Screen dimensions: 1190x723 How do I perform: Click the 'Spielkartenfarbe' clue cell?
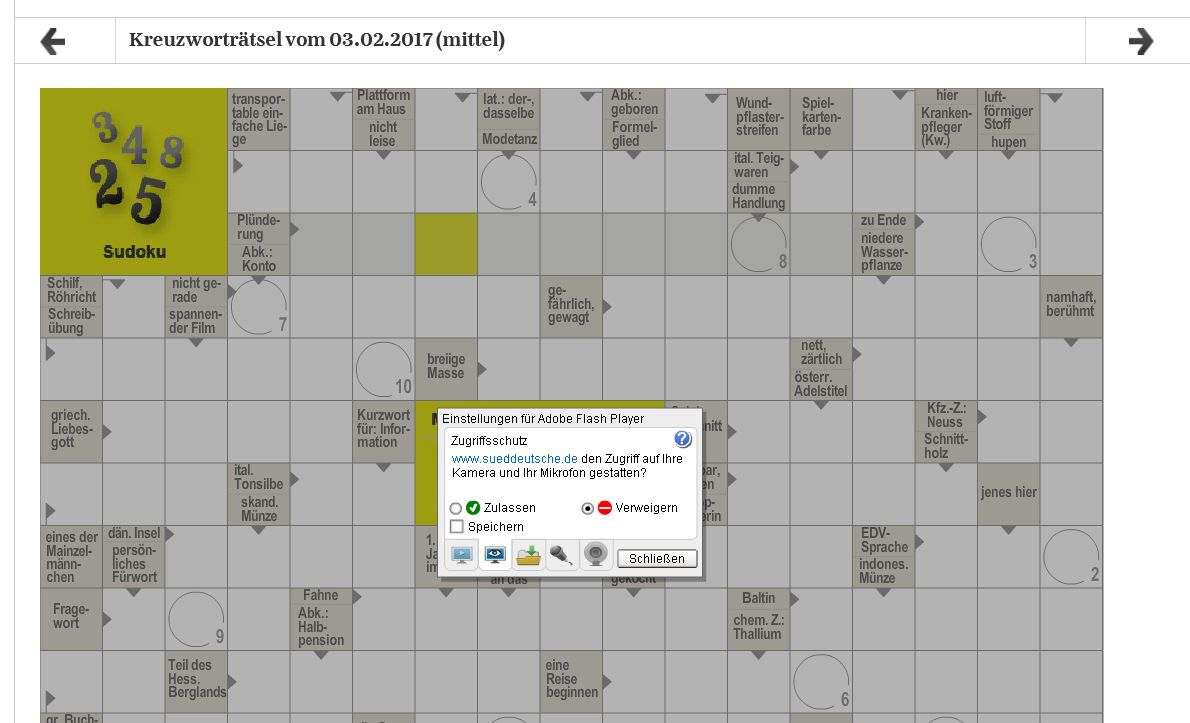(821, 119)
